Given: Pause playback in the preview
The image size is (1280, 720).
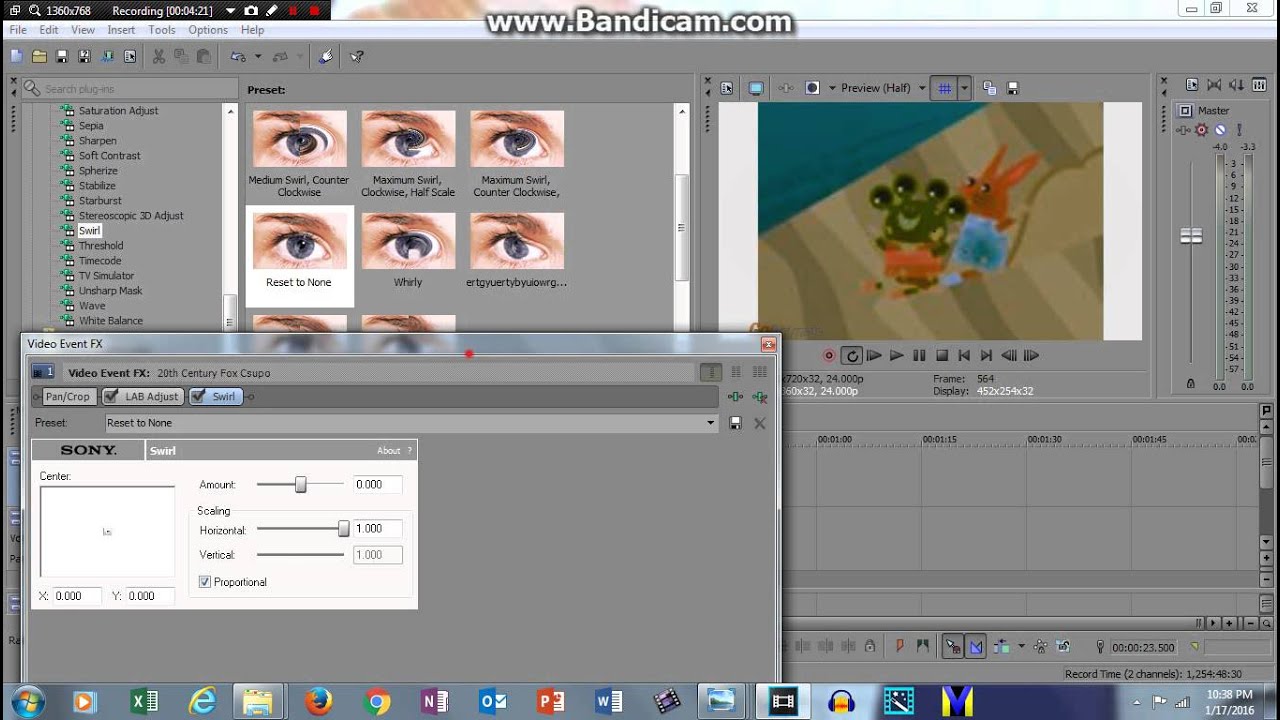Looking at the screenshot, I should click(919, 355).
